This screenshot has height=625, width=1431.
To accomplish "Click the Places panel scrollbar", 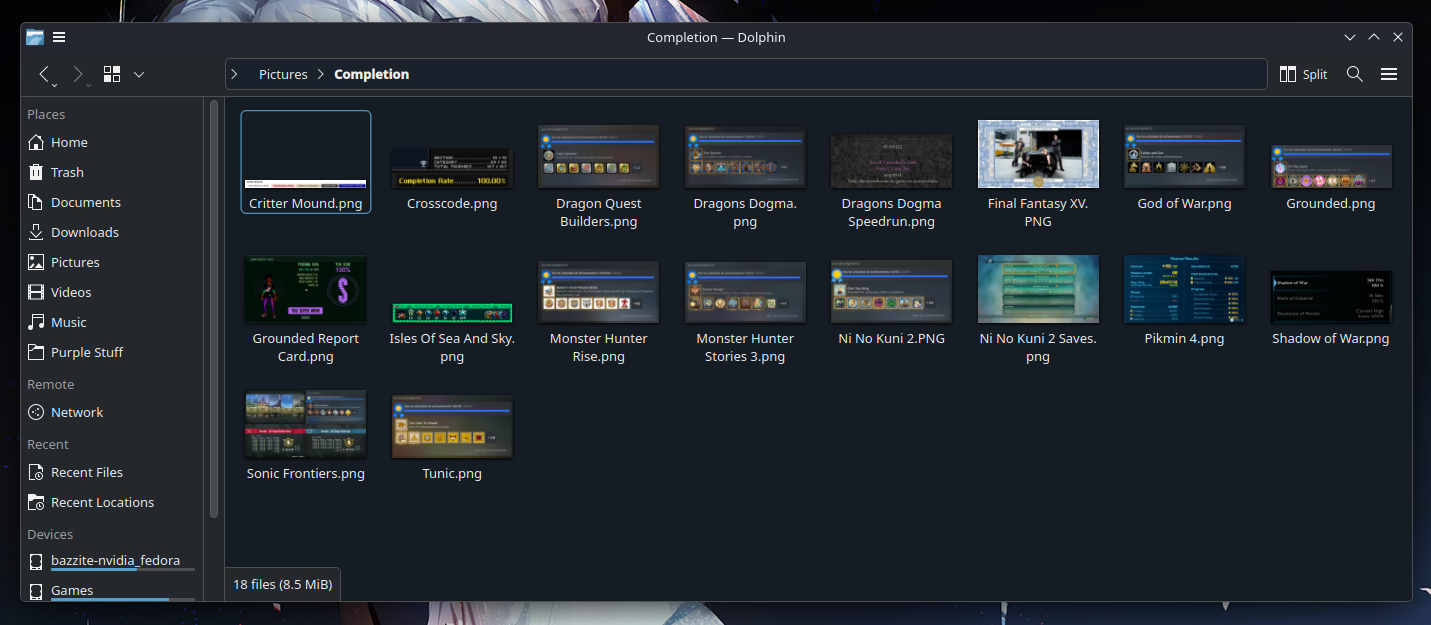I will 213,309.
